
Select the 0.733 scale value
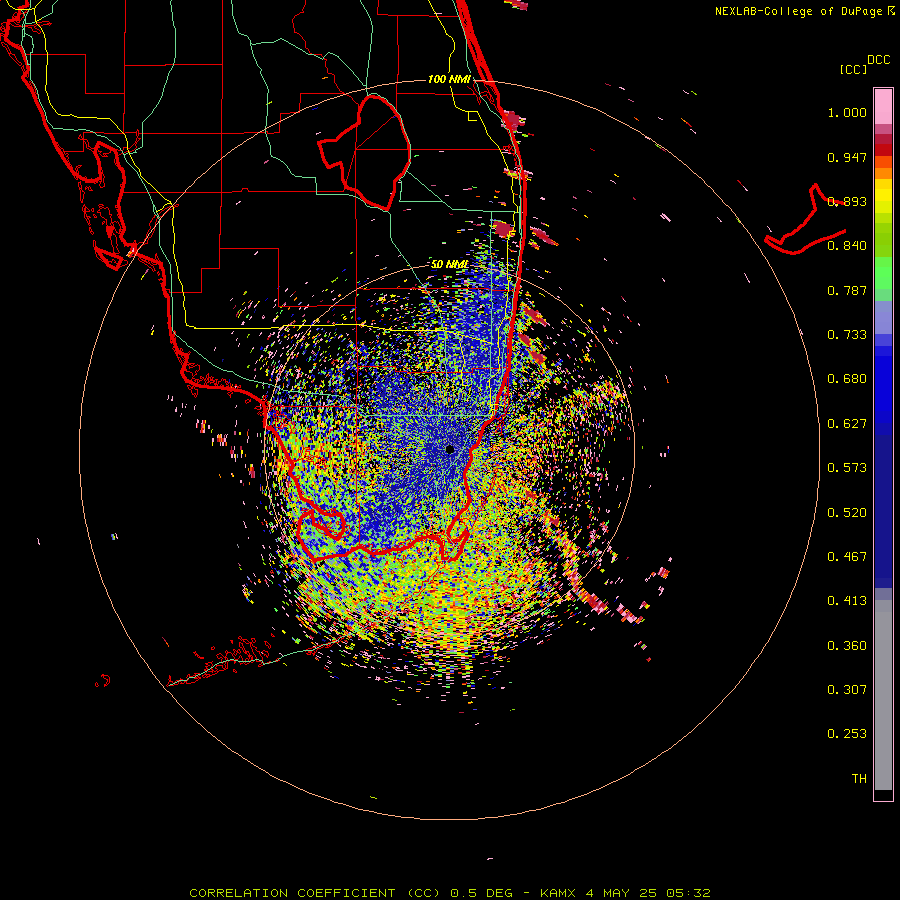click(847, 335)
